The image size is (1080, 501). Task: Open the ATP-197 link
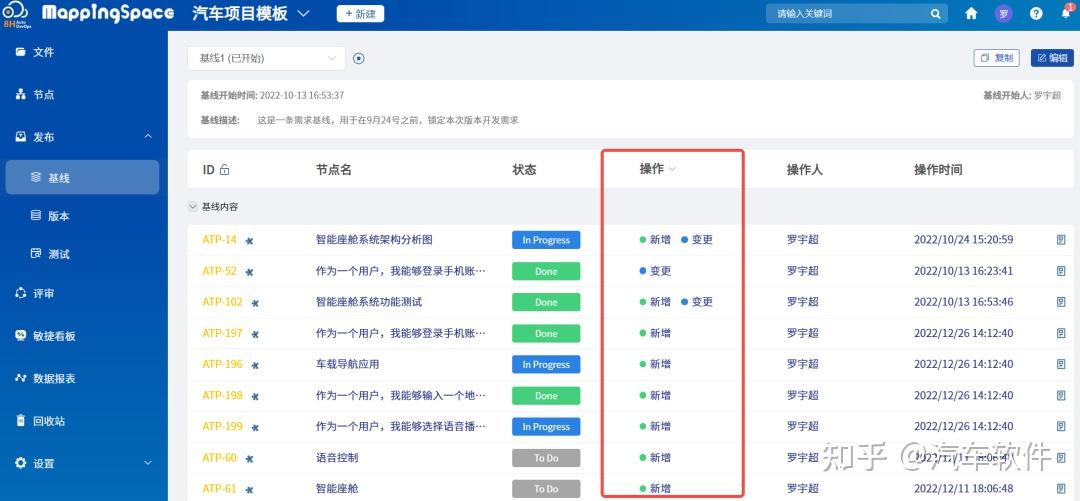click(x=222, y=333)
